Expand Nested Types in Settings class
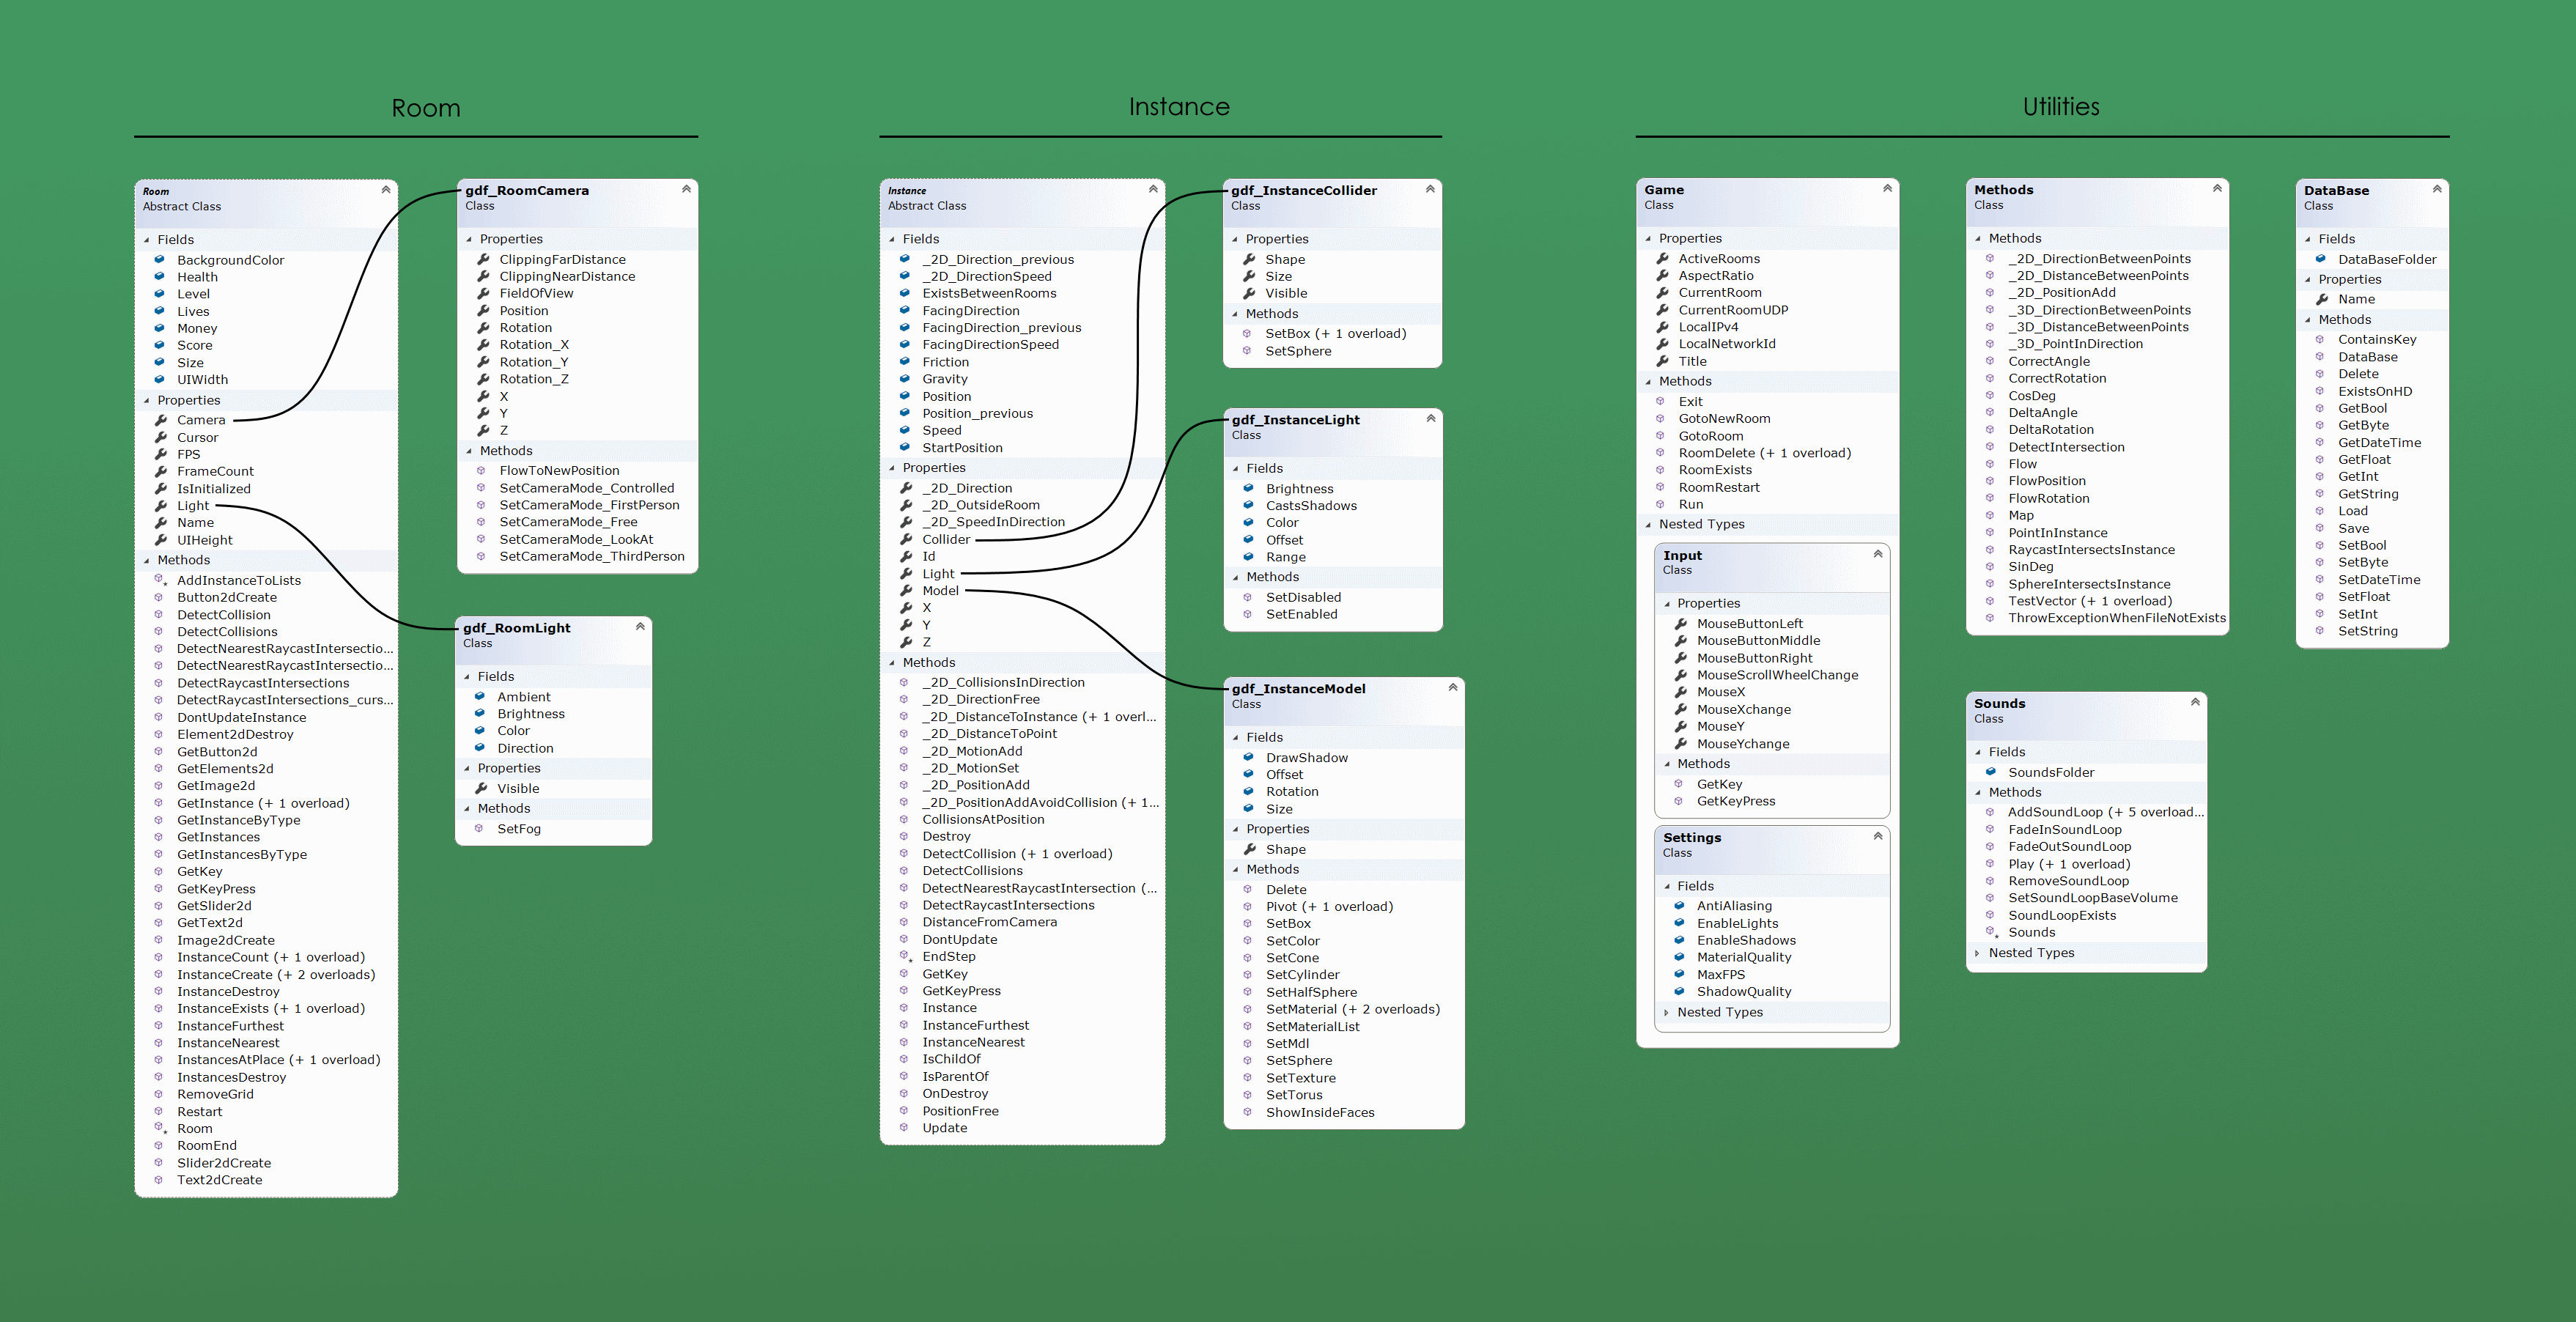Viewport: 2576px width, 1322px height. (x=1666, y=1012)
